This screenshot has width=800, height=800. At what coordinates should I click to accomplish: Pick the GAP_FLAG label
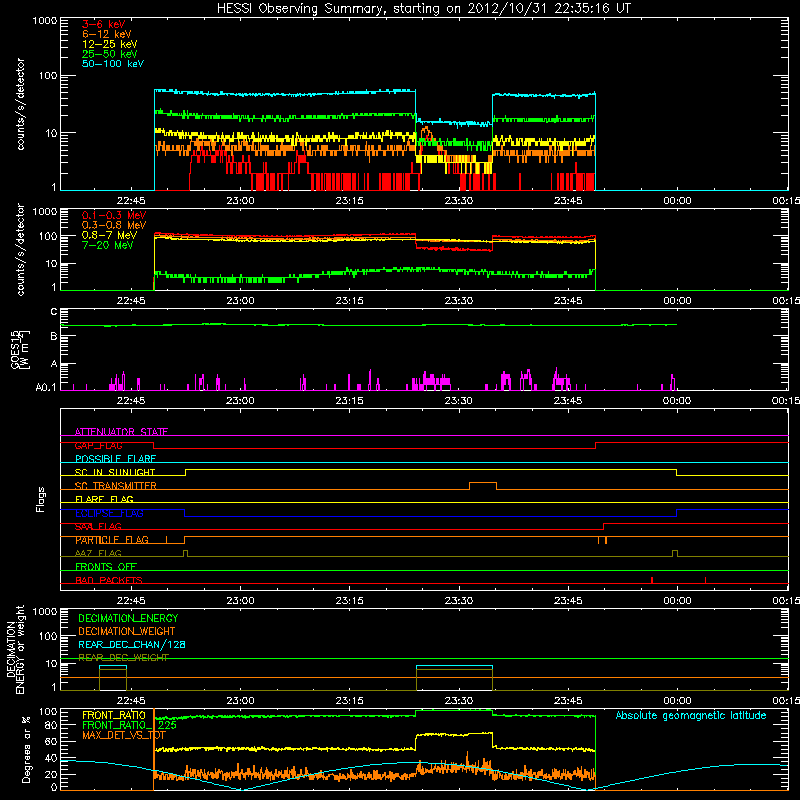point(98,445)
